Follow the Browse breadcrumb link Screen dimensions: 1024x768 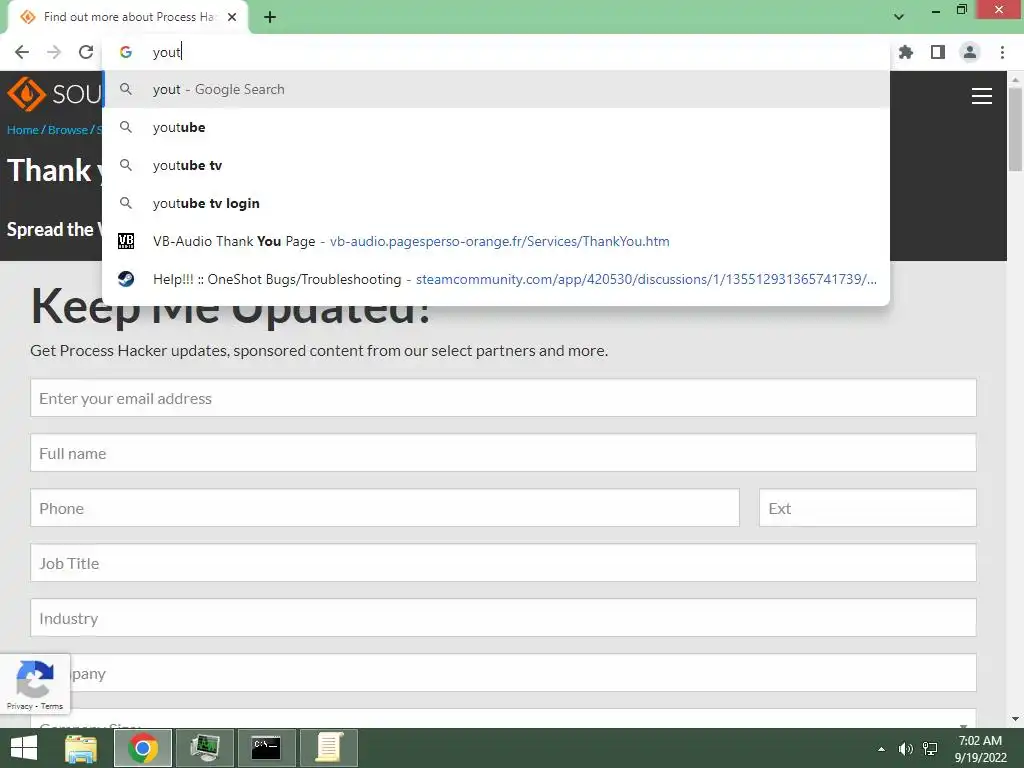click(x=67, y=130)
